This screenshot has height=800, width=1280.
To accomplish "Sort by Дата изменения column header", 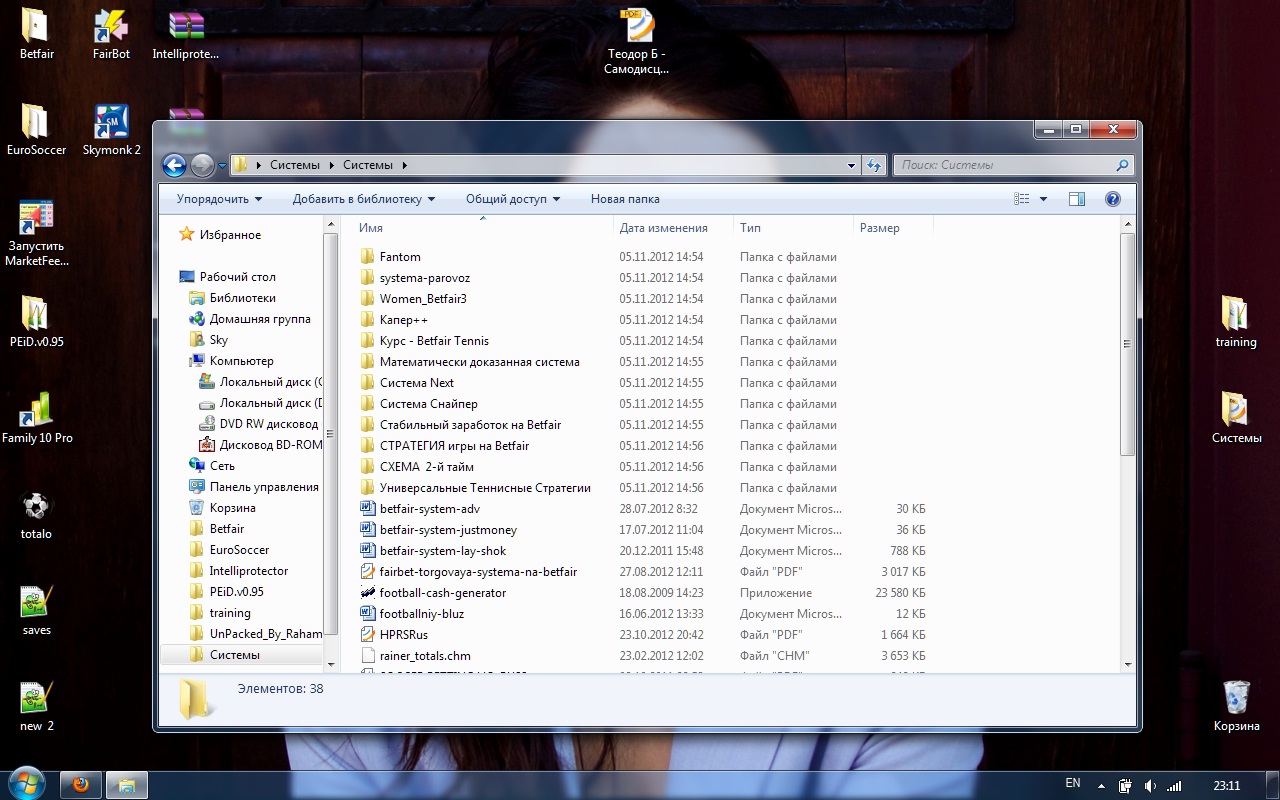I will tap(673, 228).
